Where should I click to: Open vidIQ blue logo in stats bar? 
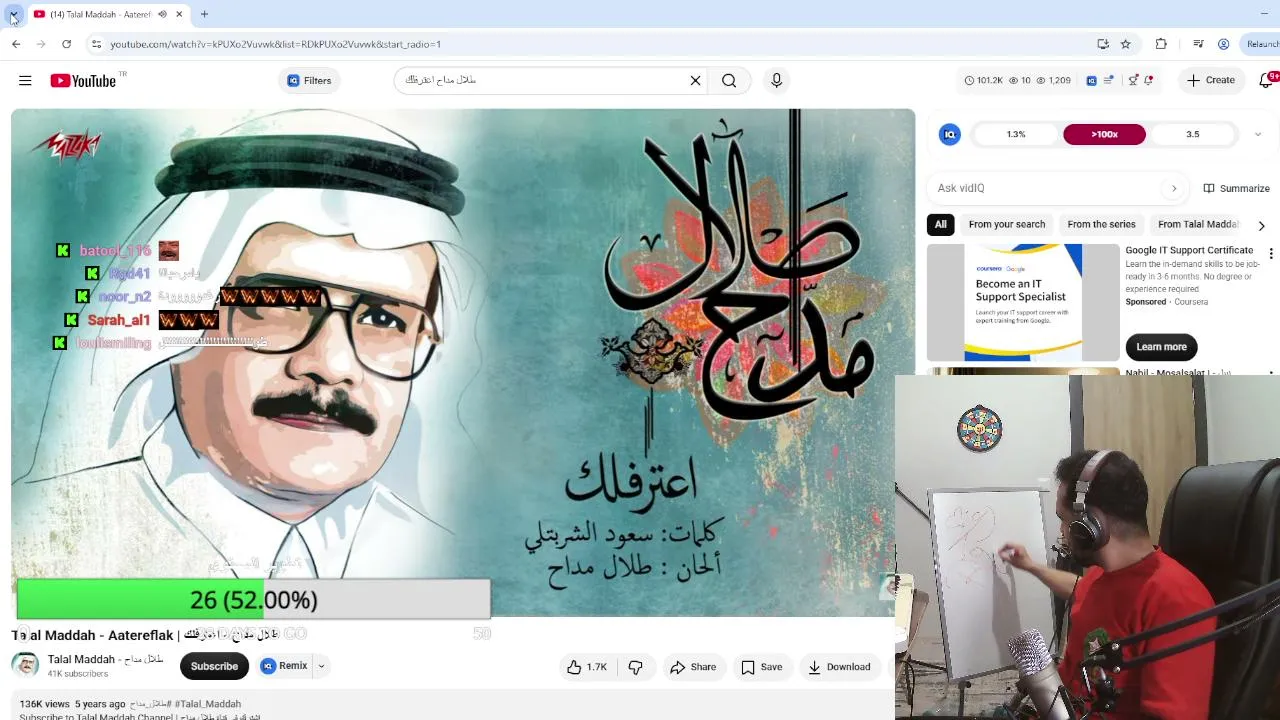[x=1091, y=81]
